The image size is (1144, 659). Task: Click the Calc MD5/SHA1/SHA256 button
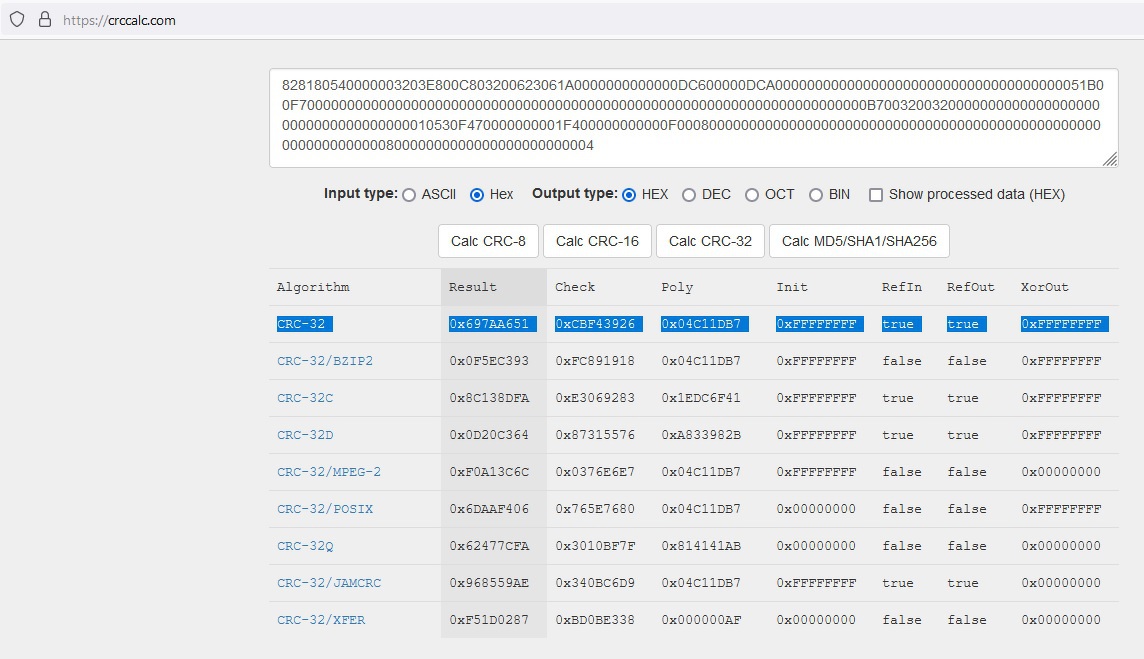coord(859,241)
